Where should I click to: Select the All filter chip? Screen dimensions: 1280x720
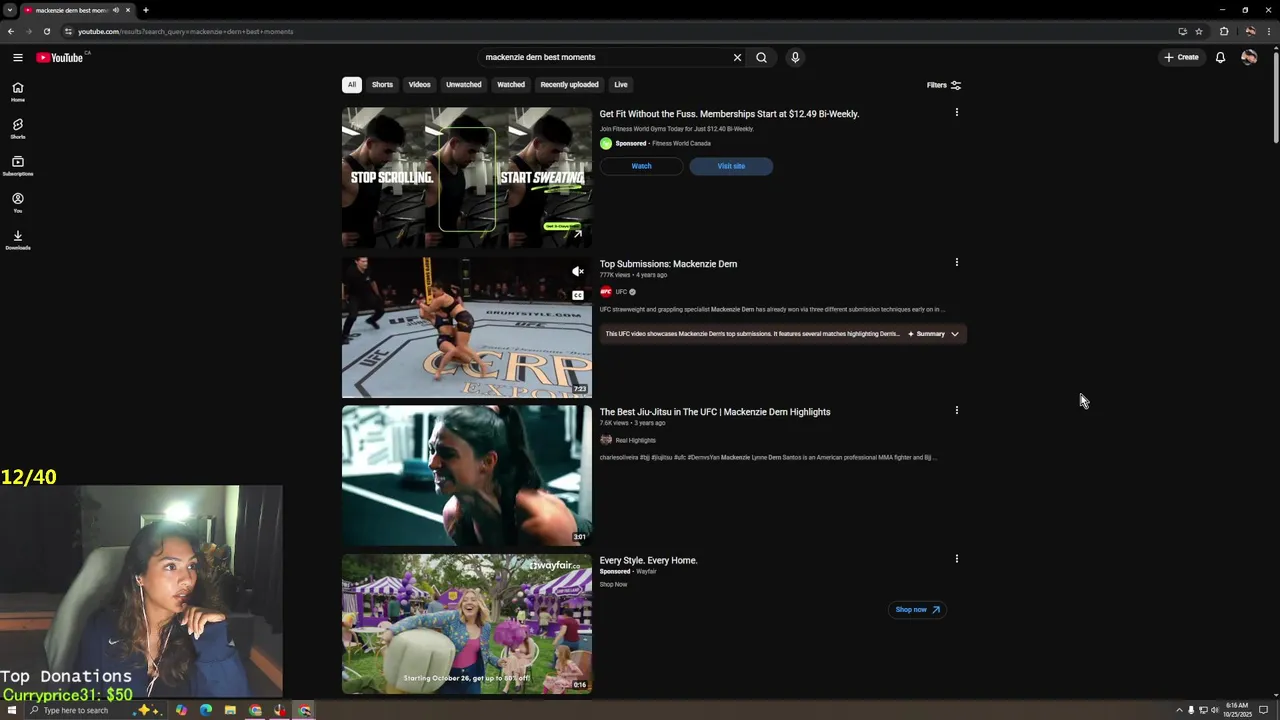(x=352, y=85)
